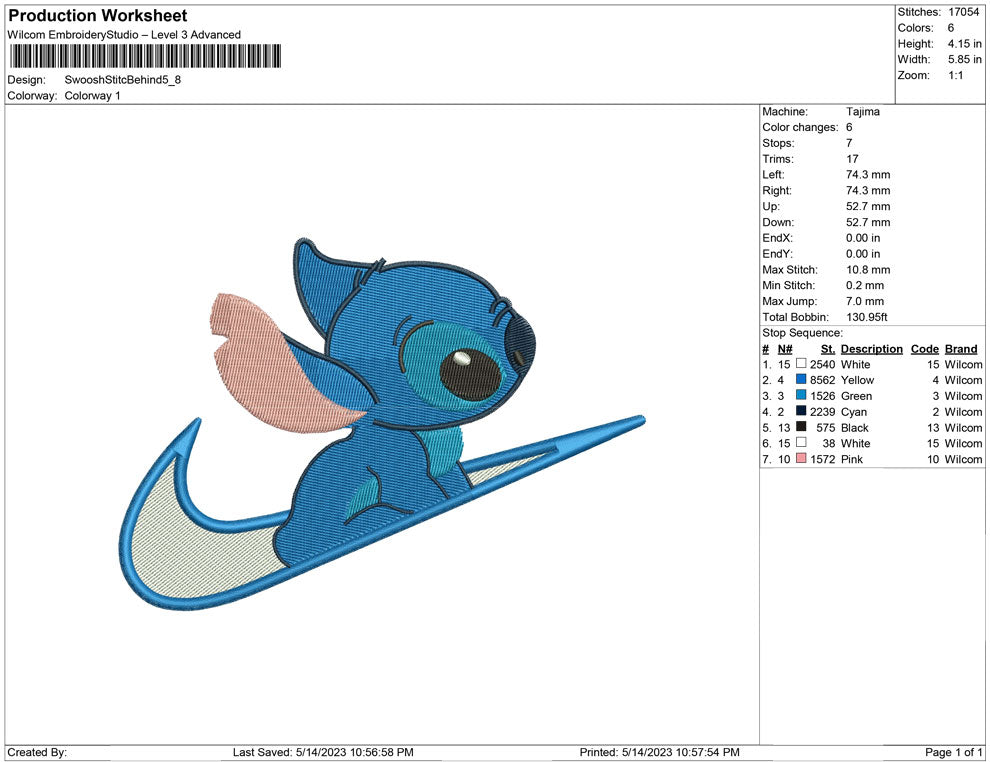Click the white swatch in row 6

pos(801,443)
